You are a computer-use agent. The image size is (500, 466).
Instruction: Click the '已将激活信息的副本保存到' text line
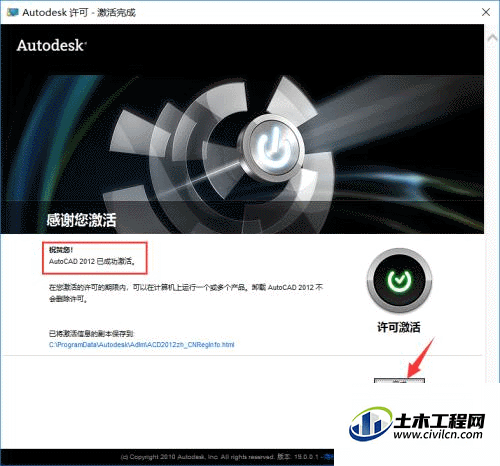91,333
